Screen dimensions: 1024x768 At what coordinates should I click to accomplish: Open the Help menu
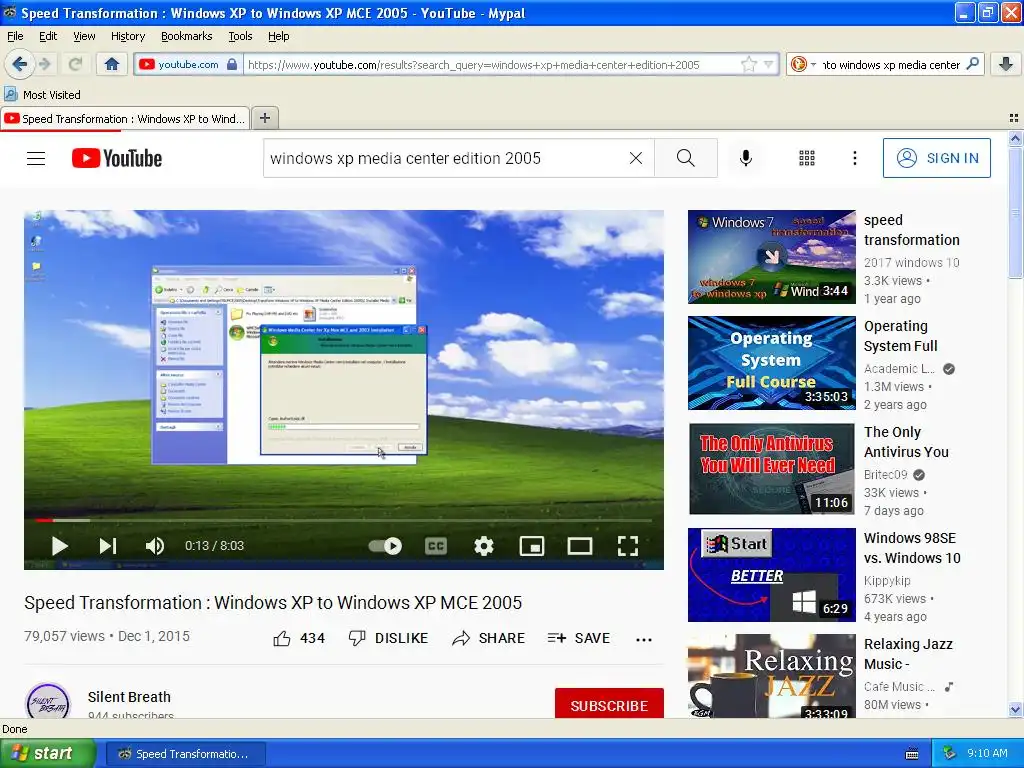[278, 36]
